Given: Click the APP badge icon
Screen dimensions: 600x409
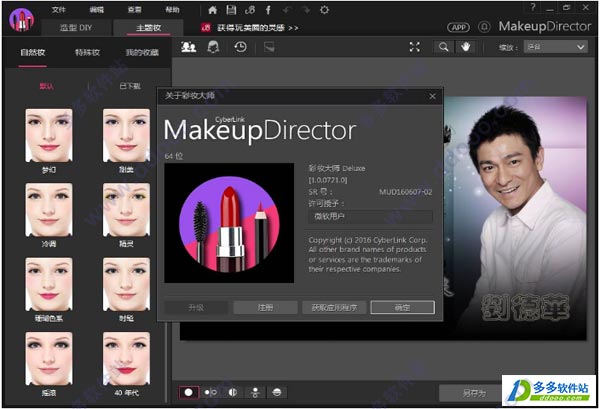Looking at the screenshot, I should pyautogui.click(x=458, y=27).
